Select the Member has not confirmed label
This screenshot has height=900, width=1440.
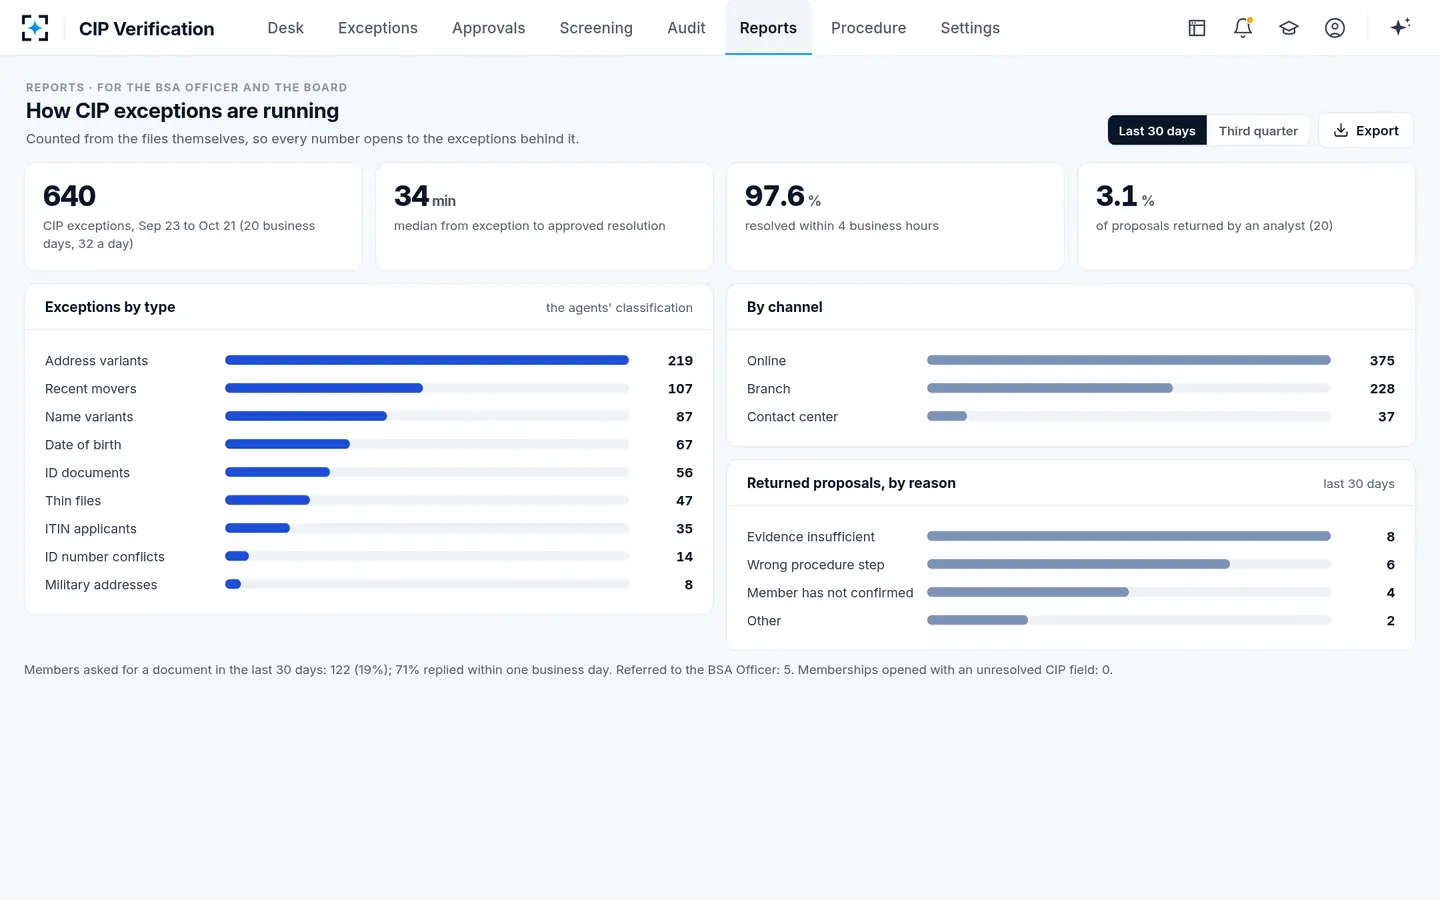[830, 593]
